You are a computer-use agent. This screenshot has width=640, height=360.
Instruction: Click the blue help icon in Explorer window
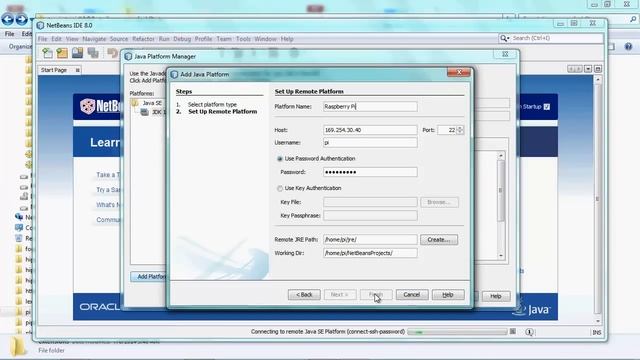click(x=628, y=47)
